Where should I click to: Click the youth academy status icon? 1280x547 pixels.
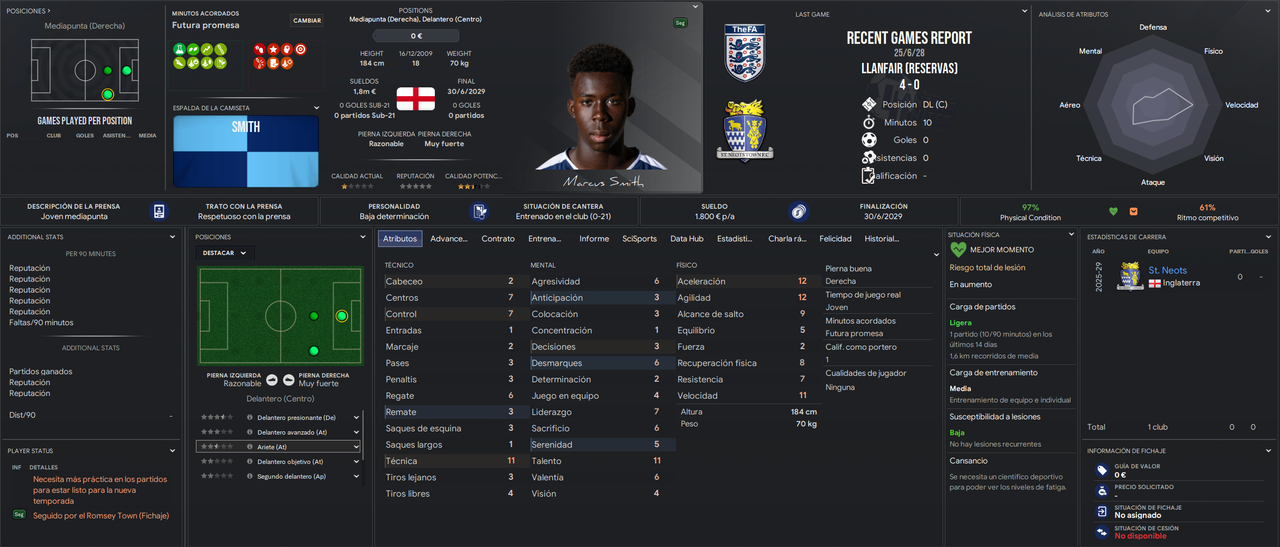(480, 211)
